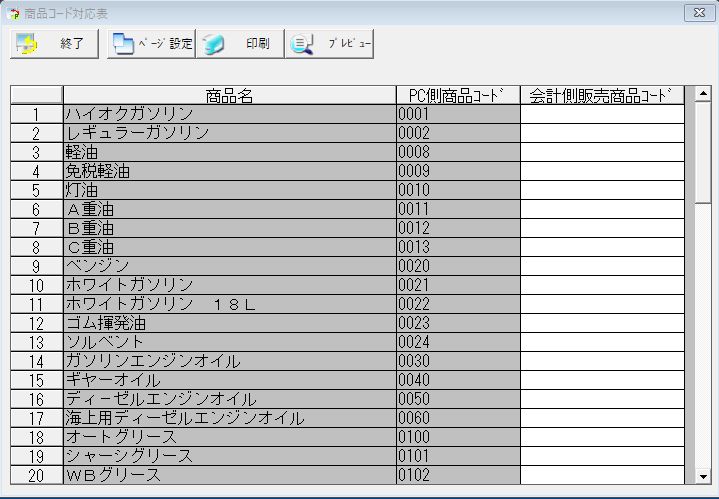The height and width of the screenshot is (499, 719).
Task: Select the ギヤーオイル product name cell
Action: (x=229, y=380)
